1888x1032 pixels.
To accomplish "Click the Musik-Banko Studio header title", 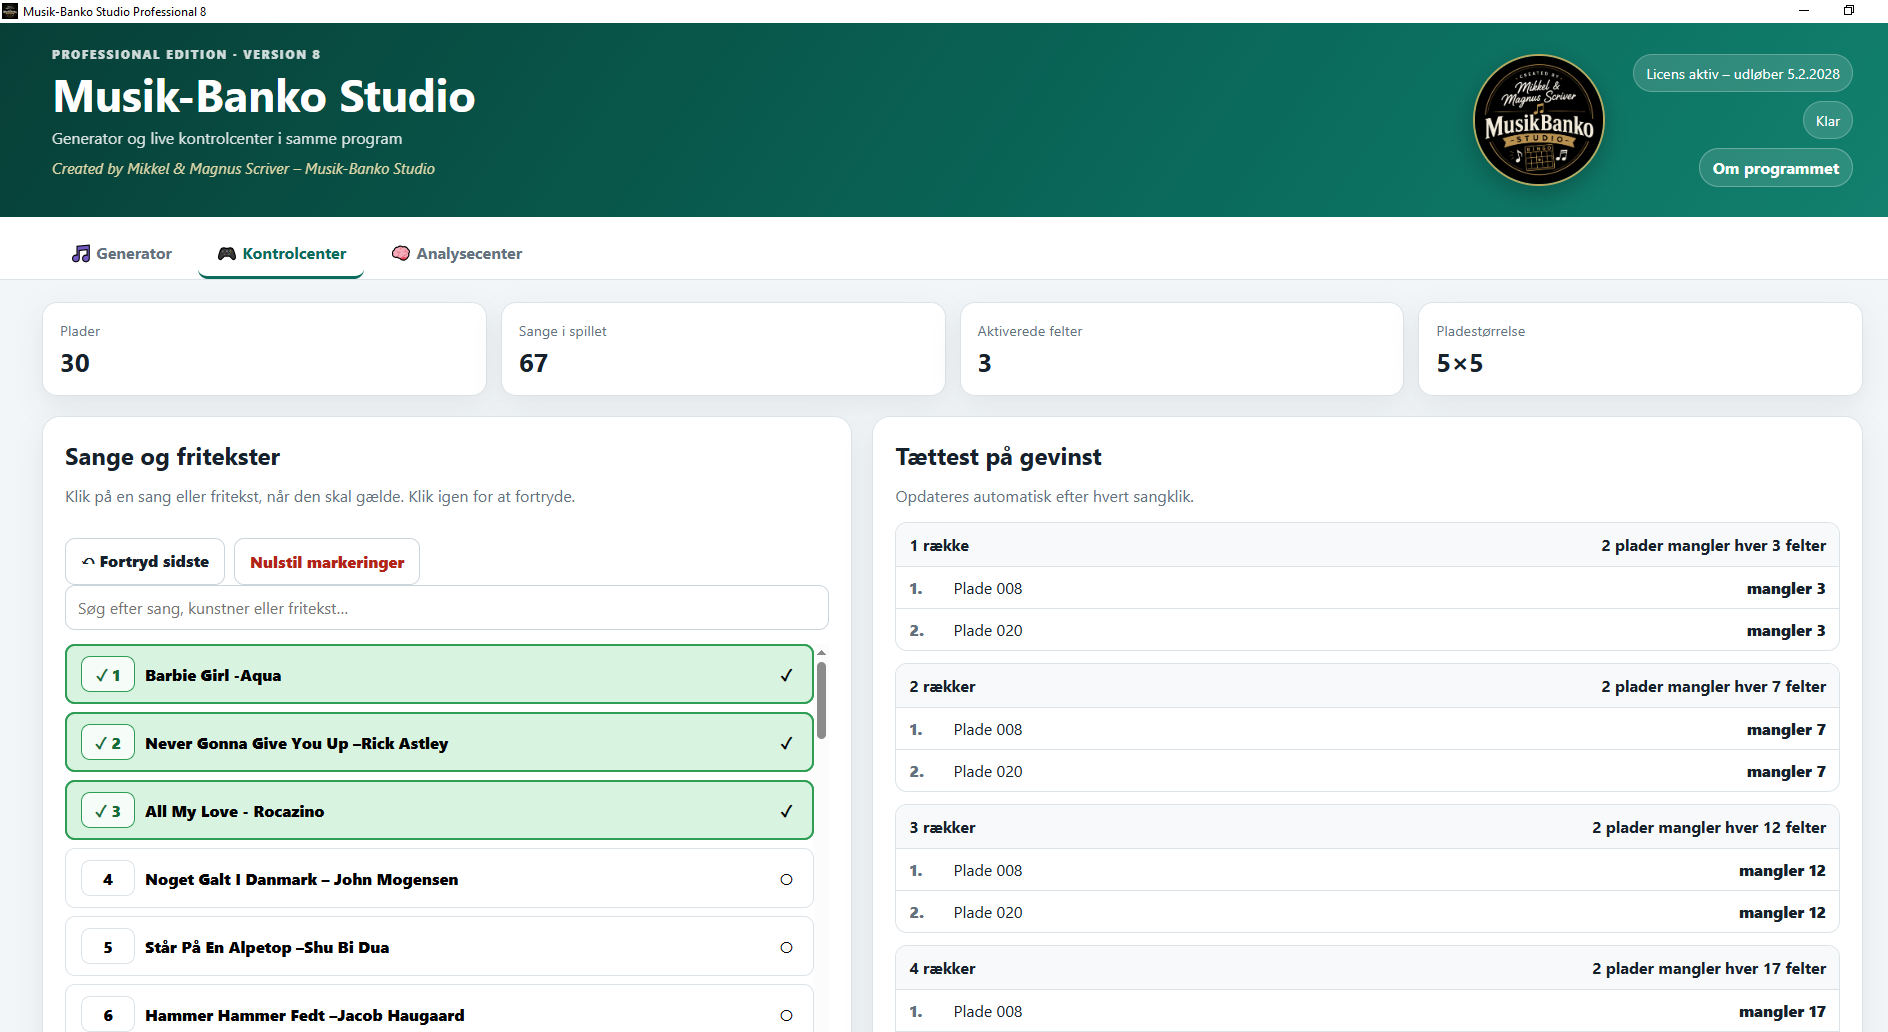I will 264,96.
